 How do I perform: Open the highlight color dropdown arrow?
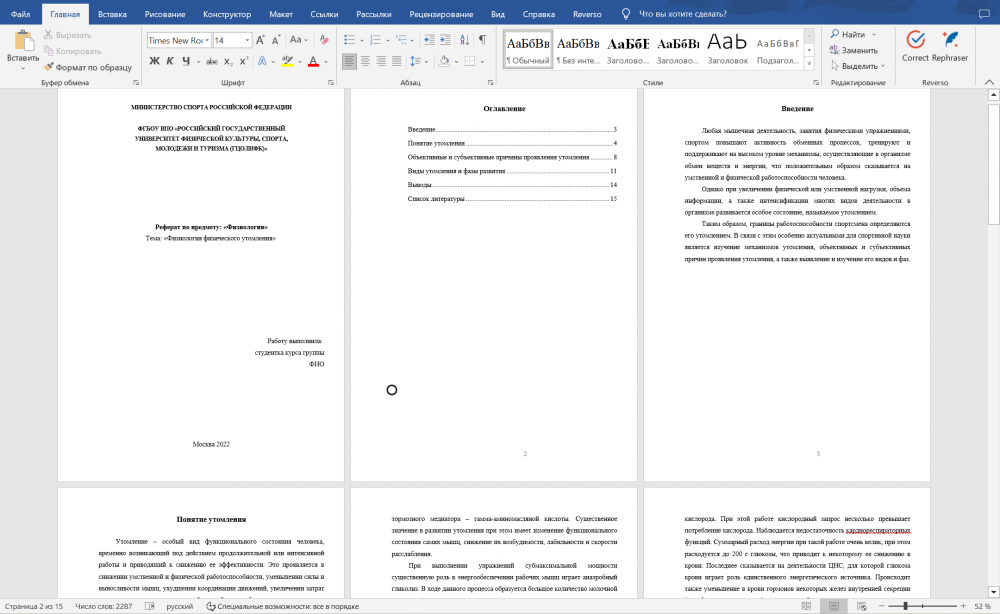(300, 62)
